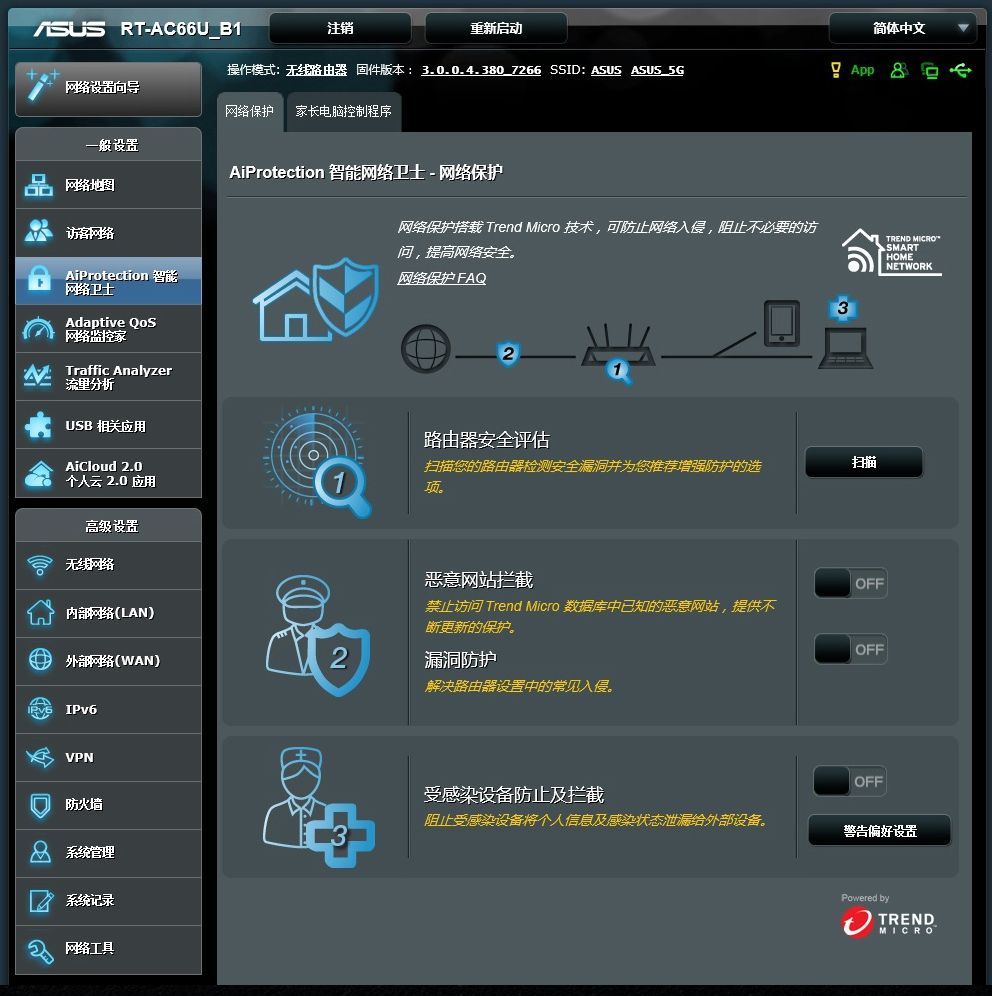Viewport: 992px width, 996px height.
Task: Click the 系统管理 administration user icon
Action: click(40, 852)
